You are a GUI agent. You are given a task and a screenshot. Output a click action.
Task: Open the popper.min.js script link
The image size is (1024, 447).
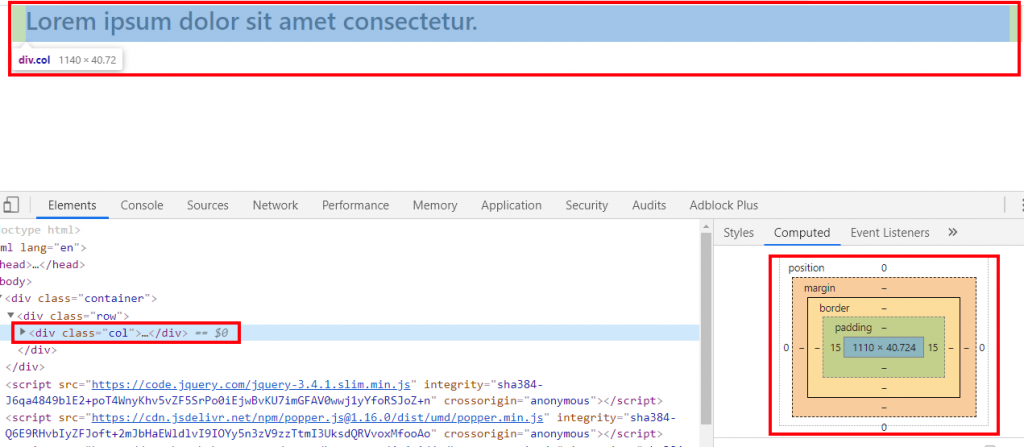click(319, 418)
